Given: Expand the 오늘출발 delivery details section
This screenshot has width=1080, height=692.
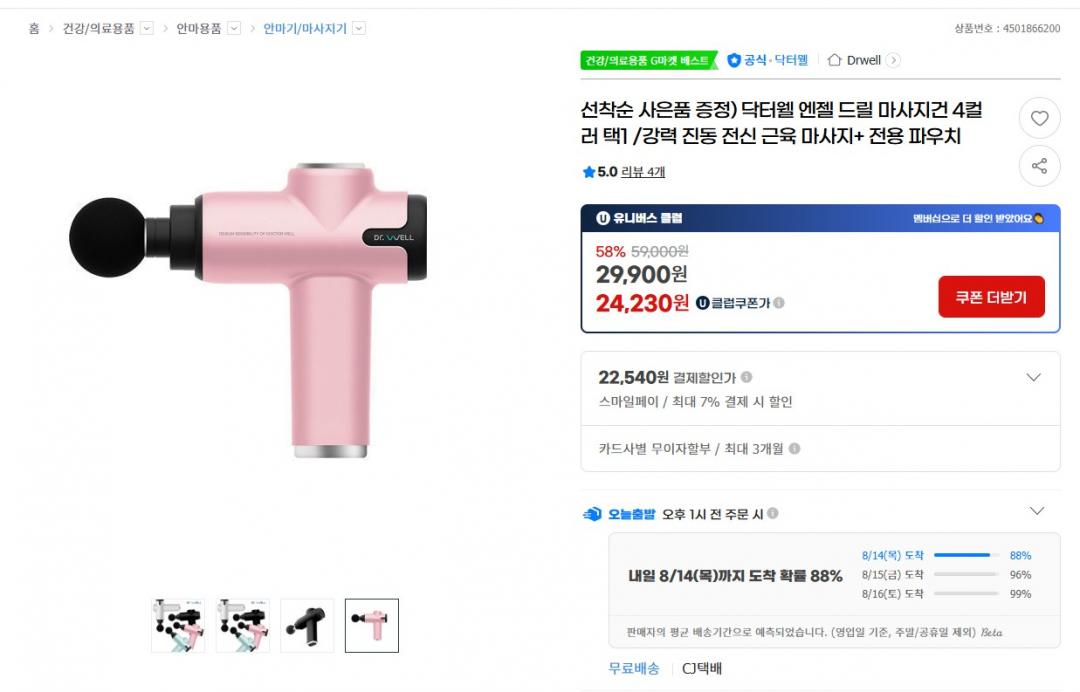Looking at the screenshot, I should [x=1037, y=511].
